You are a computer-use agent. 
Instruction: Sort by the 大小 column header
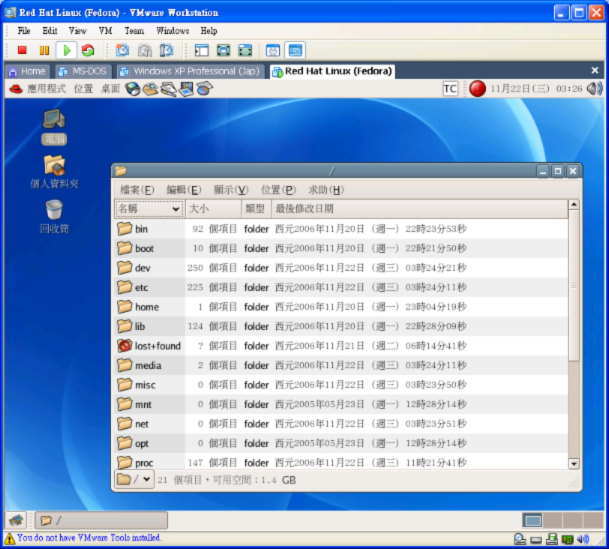click(x=213, y=209)
